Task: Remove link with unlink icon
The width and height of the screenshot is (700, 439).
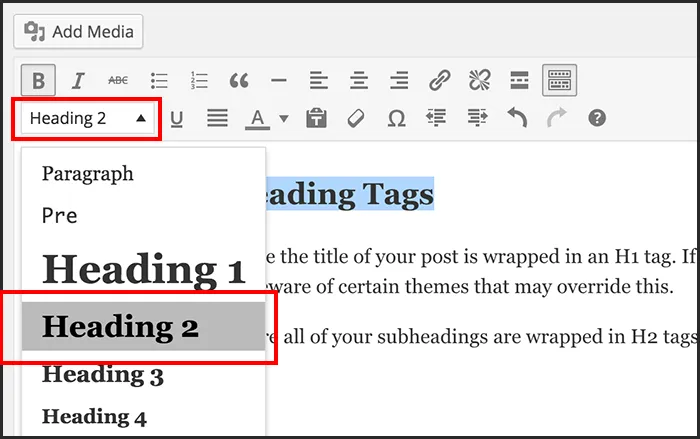Action: [479, 81]
